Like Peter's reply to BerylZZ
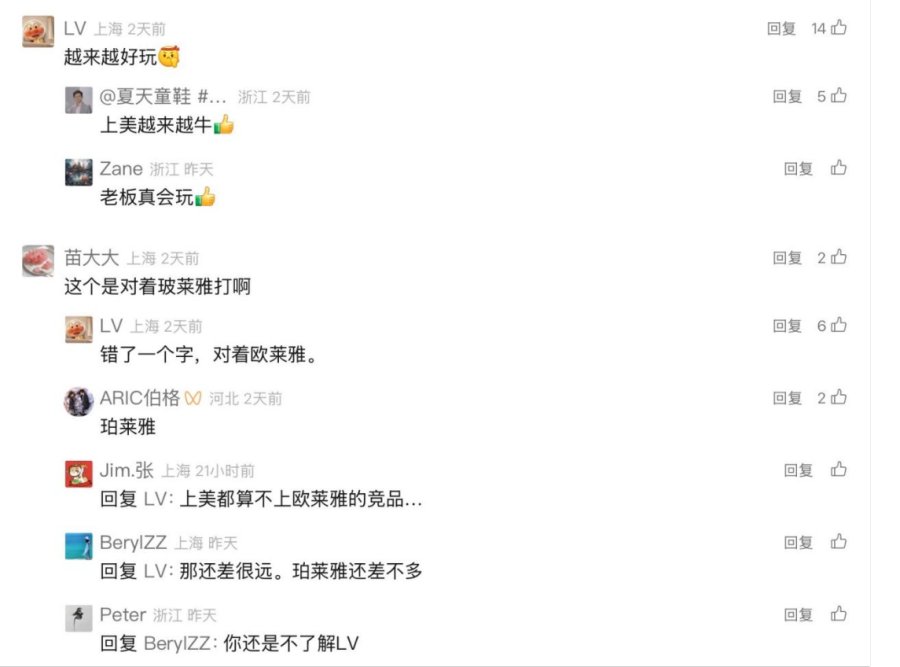Image resolution: width=900 pixels, height=667 pixels. point(839,614)
